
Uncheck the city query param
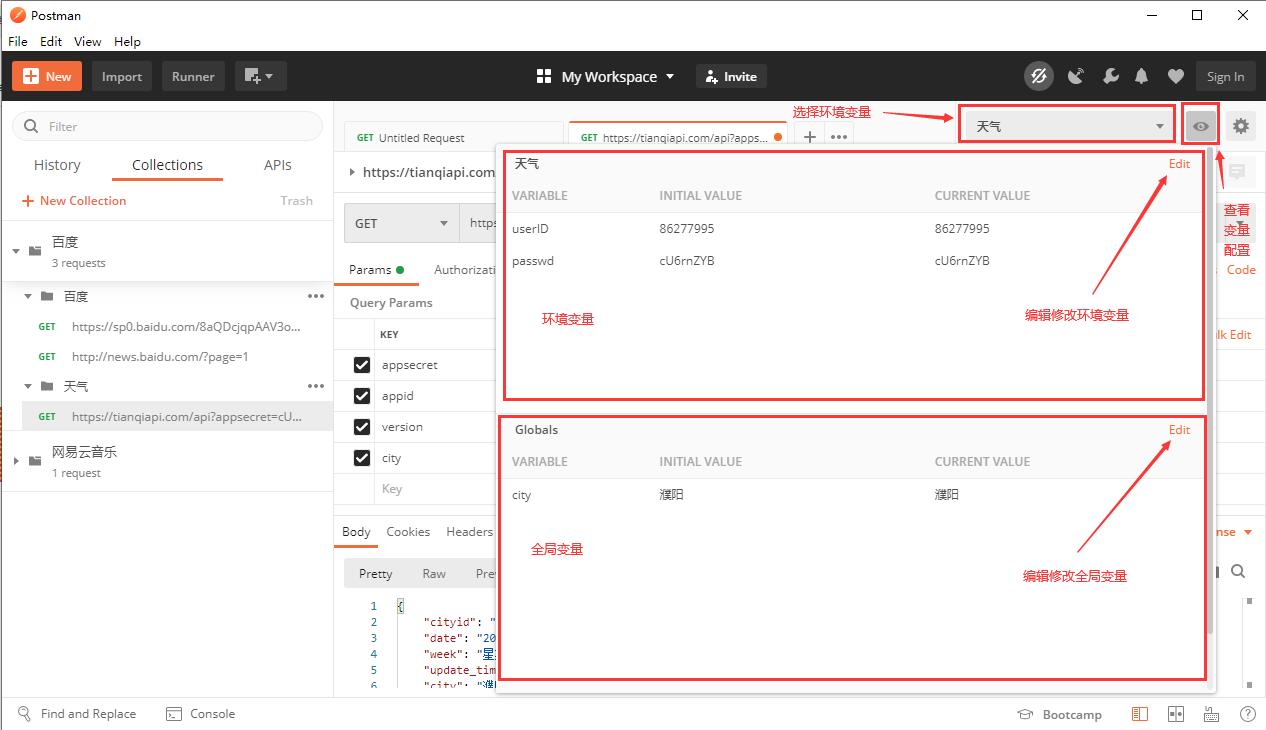point(362,458)
